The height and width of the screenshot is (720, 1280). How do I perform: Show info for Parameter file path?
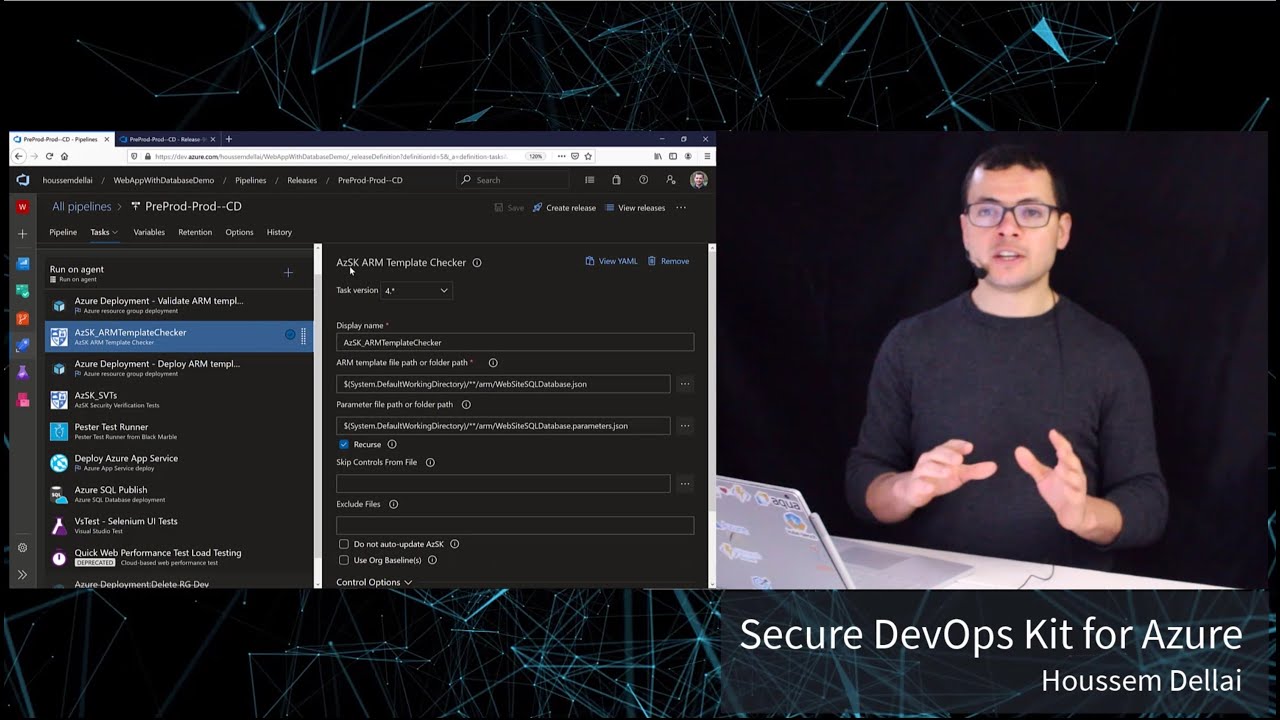coord(466,405)
